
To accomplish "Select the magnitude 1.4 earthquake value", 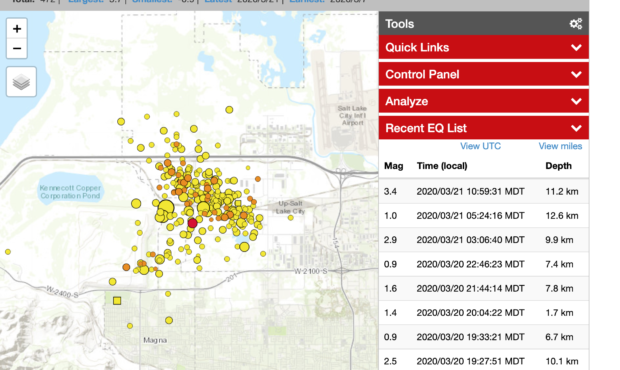I will pyautogui.click(x=390, y=313).
